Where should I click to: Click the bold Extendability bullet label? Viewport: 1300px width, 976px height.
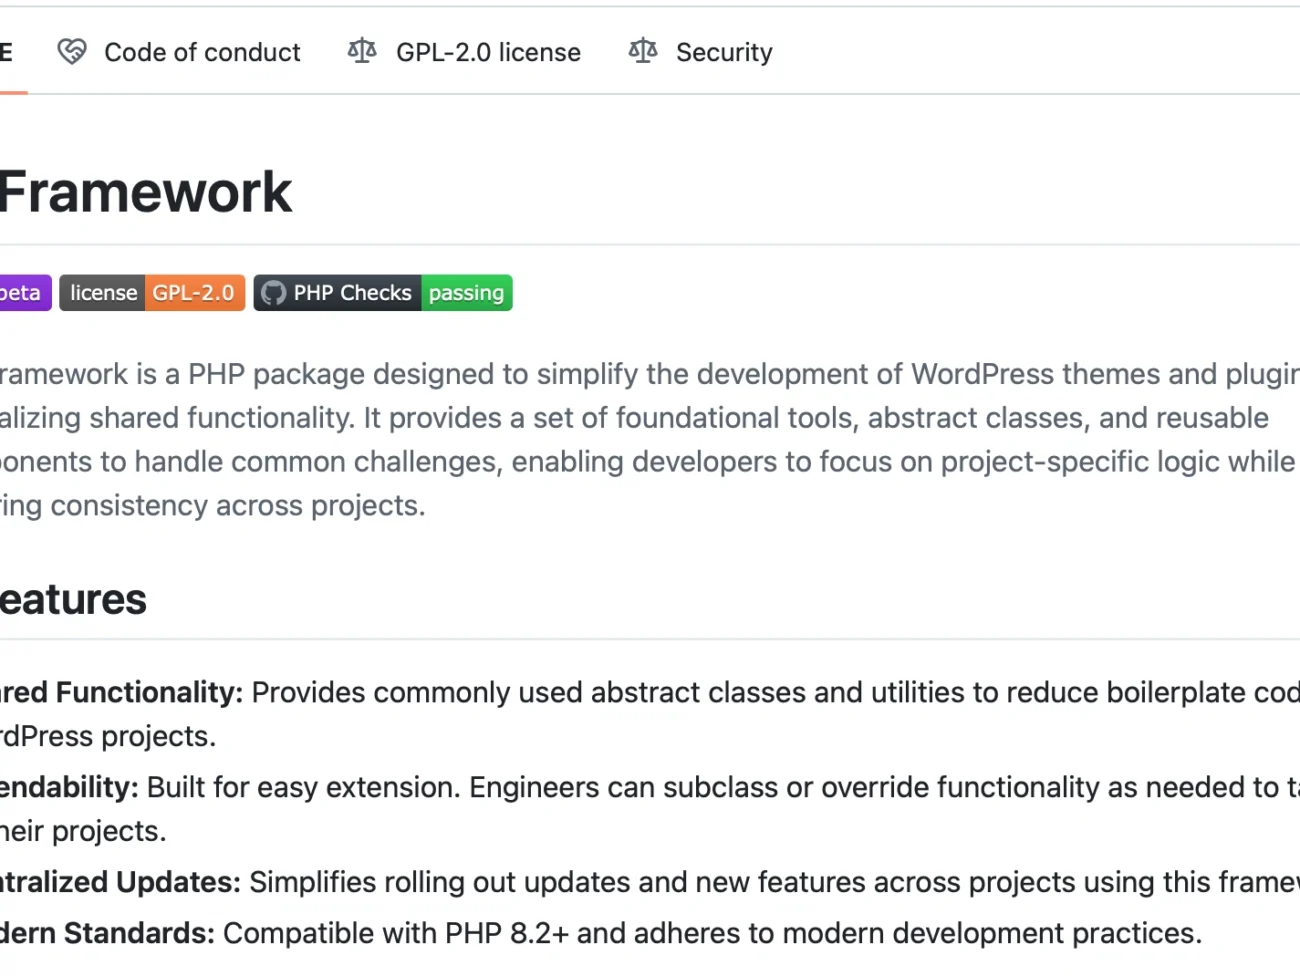(68, 787)
